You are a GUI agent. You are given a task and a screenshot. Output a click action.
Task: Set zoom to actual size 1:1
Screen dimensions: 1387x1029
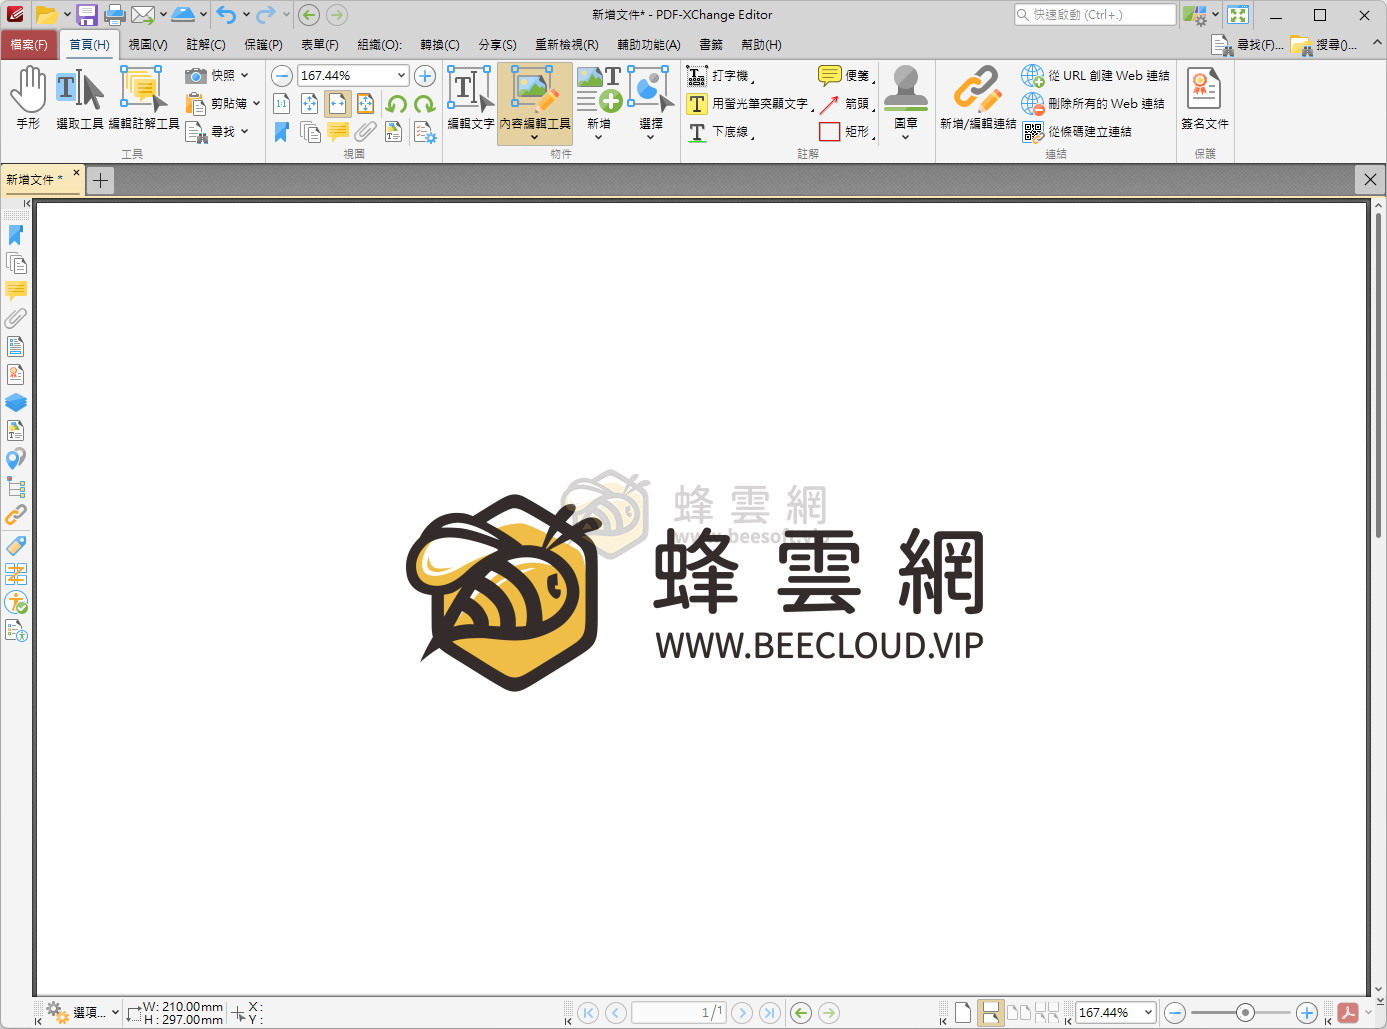[x=282, y=104]
